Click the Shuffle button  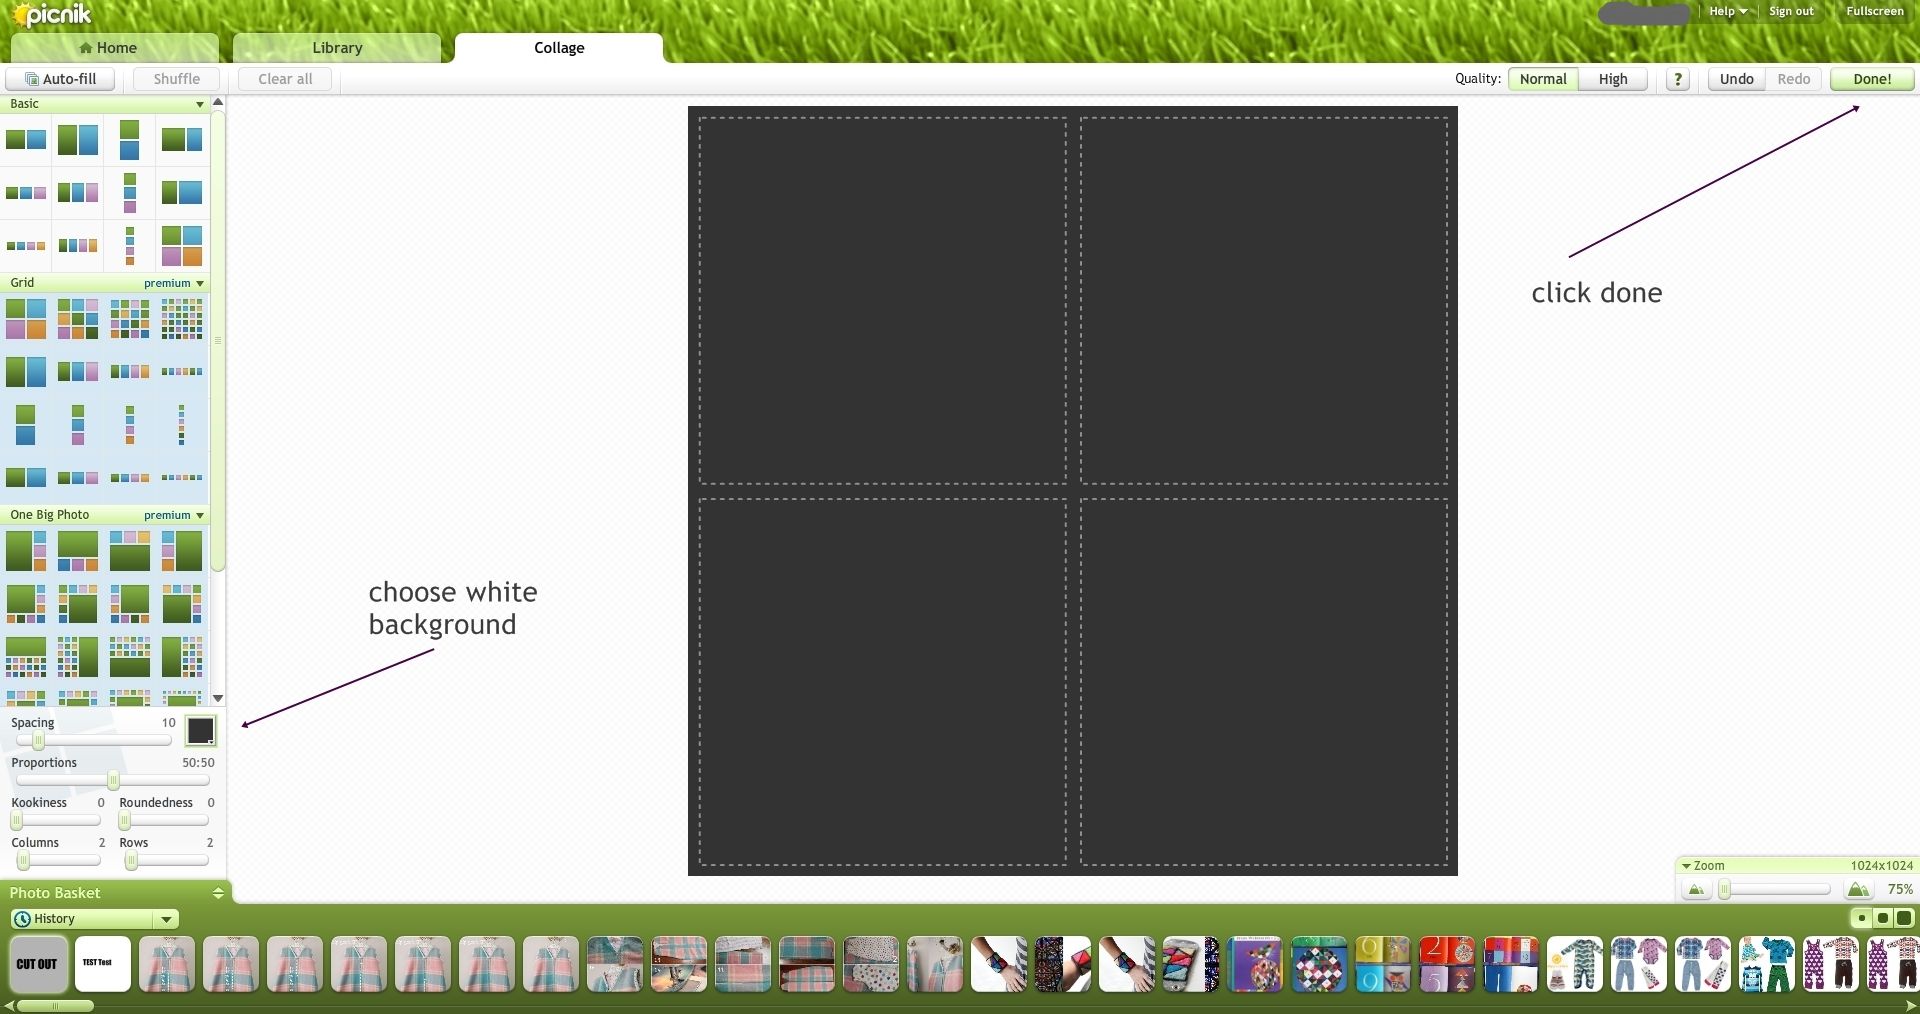177,79
